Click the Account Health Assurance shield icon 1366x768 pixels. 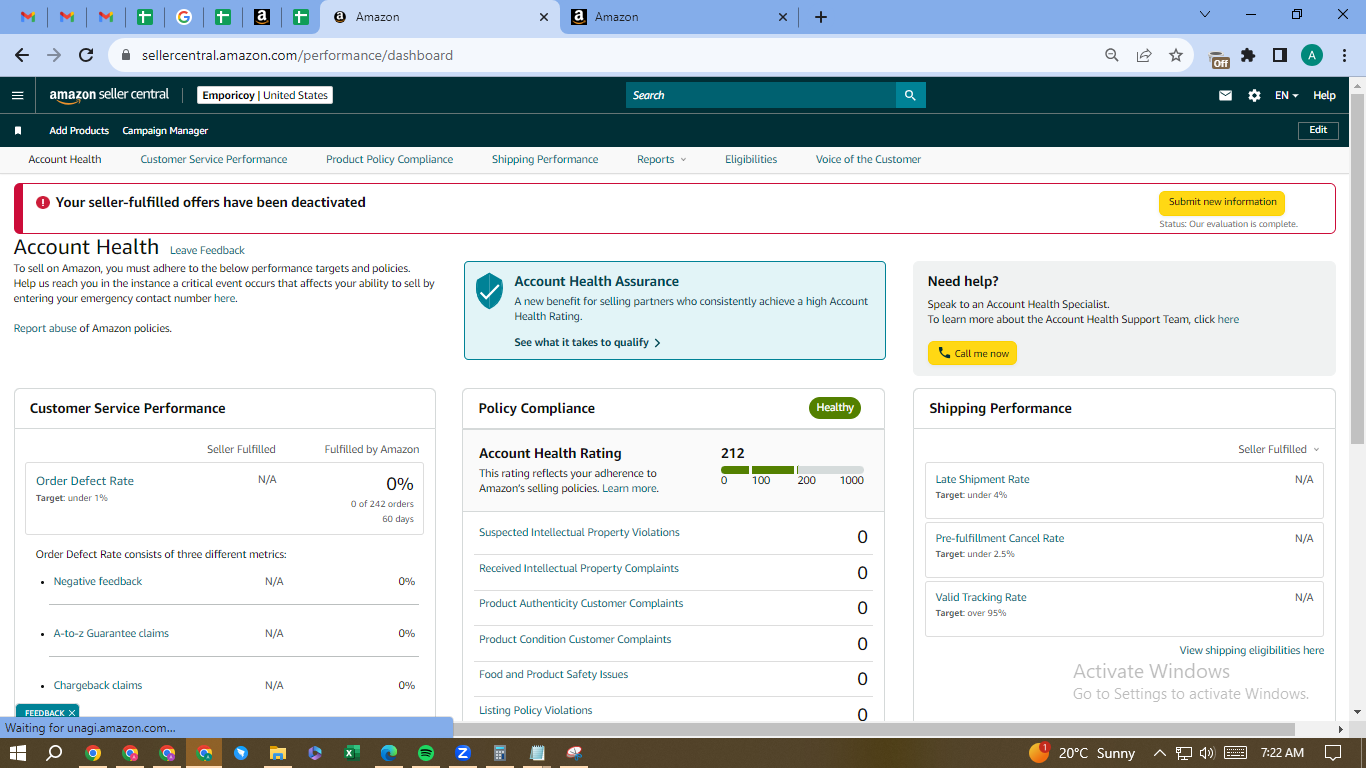[489, 290]
